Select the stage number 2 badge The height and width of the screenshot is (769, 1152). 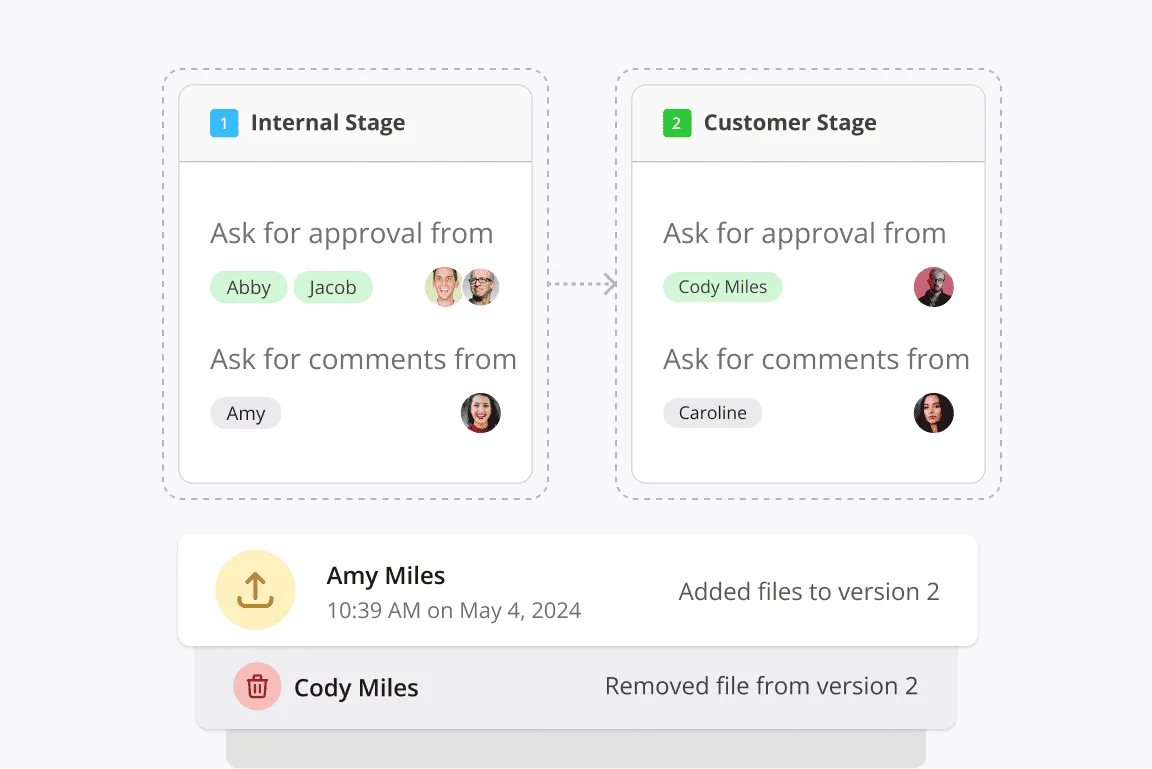click(x=677, y=122)
